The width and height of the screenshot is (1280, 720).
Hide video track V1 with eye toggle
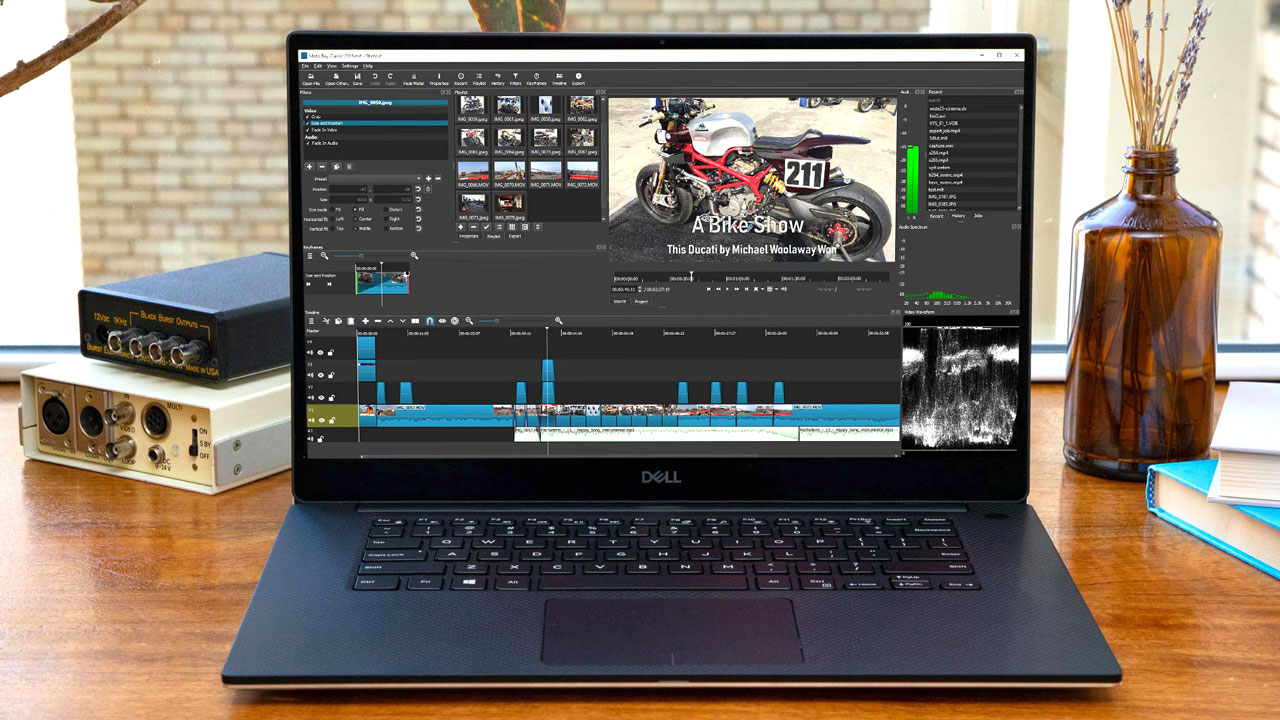click(x=321, y=420)
